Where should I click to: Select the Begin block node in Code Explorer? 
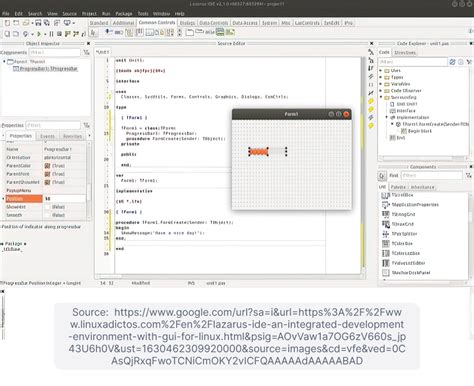click(420, 131)
